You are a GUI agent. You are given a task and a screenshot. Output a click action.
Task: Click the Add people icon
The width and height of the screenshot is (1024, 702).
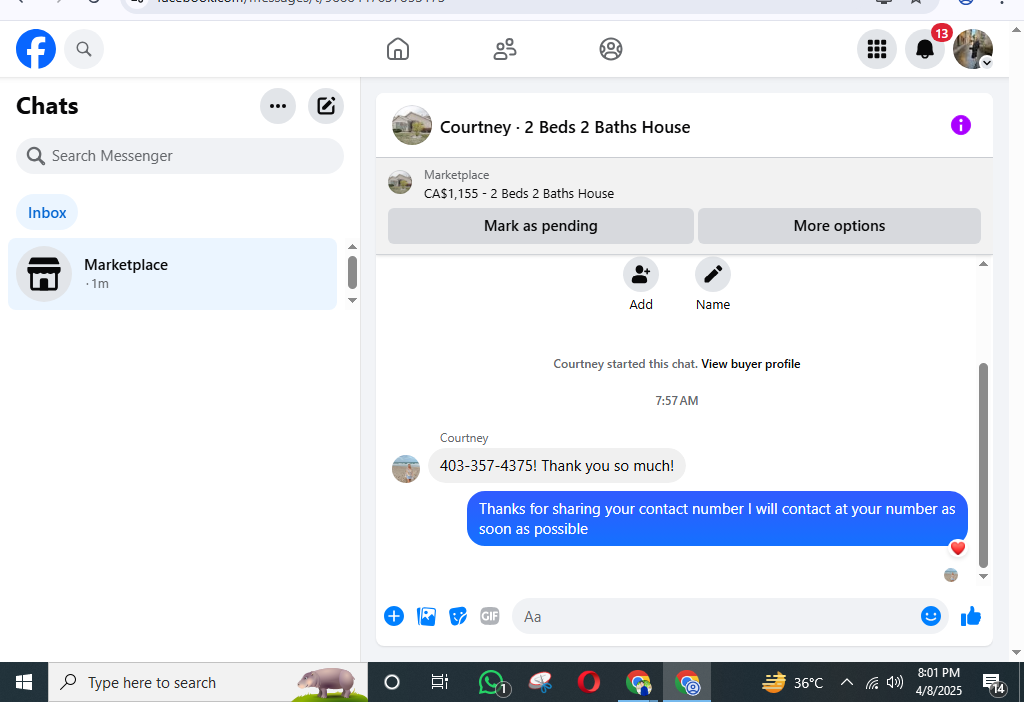coord(641,274)
